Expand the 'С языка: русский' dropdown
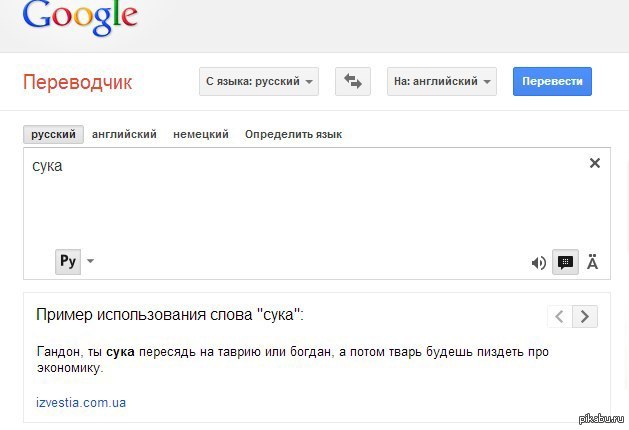The height and width of the screenshot is (430, 629). pyautogui.click(x=259, y=81)
